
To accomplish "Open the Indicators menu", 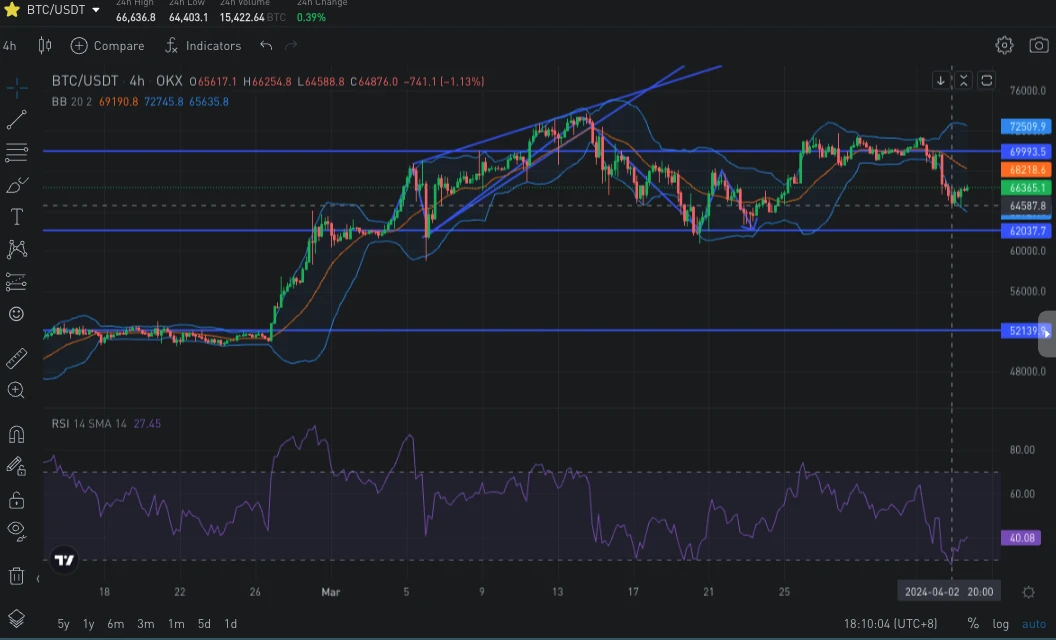I will tap(203, 46).
